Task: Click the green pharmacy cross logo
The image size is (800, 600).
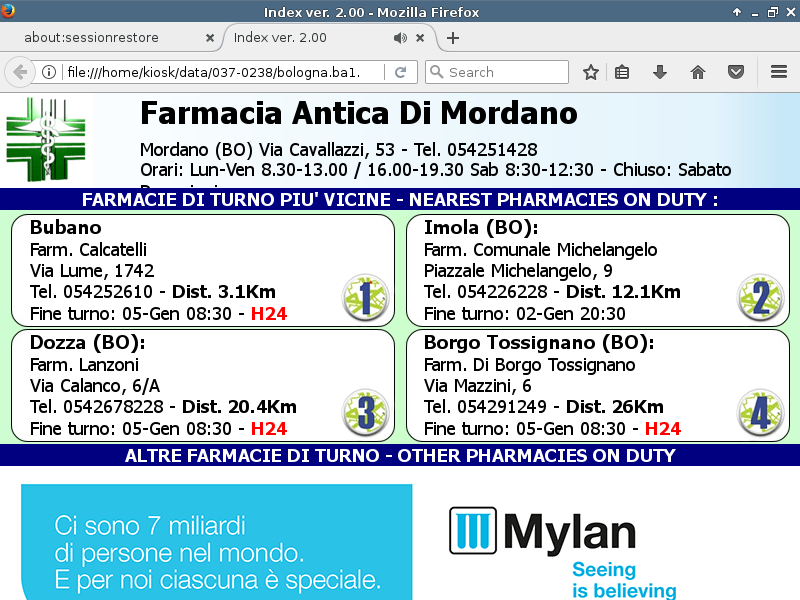Action: [x=47, y=139]
